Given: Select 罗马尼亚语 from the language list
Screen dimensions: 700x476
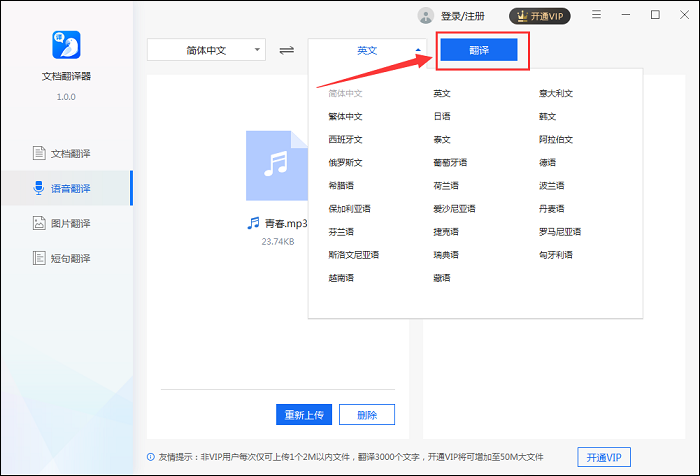Looking at the screenshot, I should tap(560, 232).
